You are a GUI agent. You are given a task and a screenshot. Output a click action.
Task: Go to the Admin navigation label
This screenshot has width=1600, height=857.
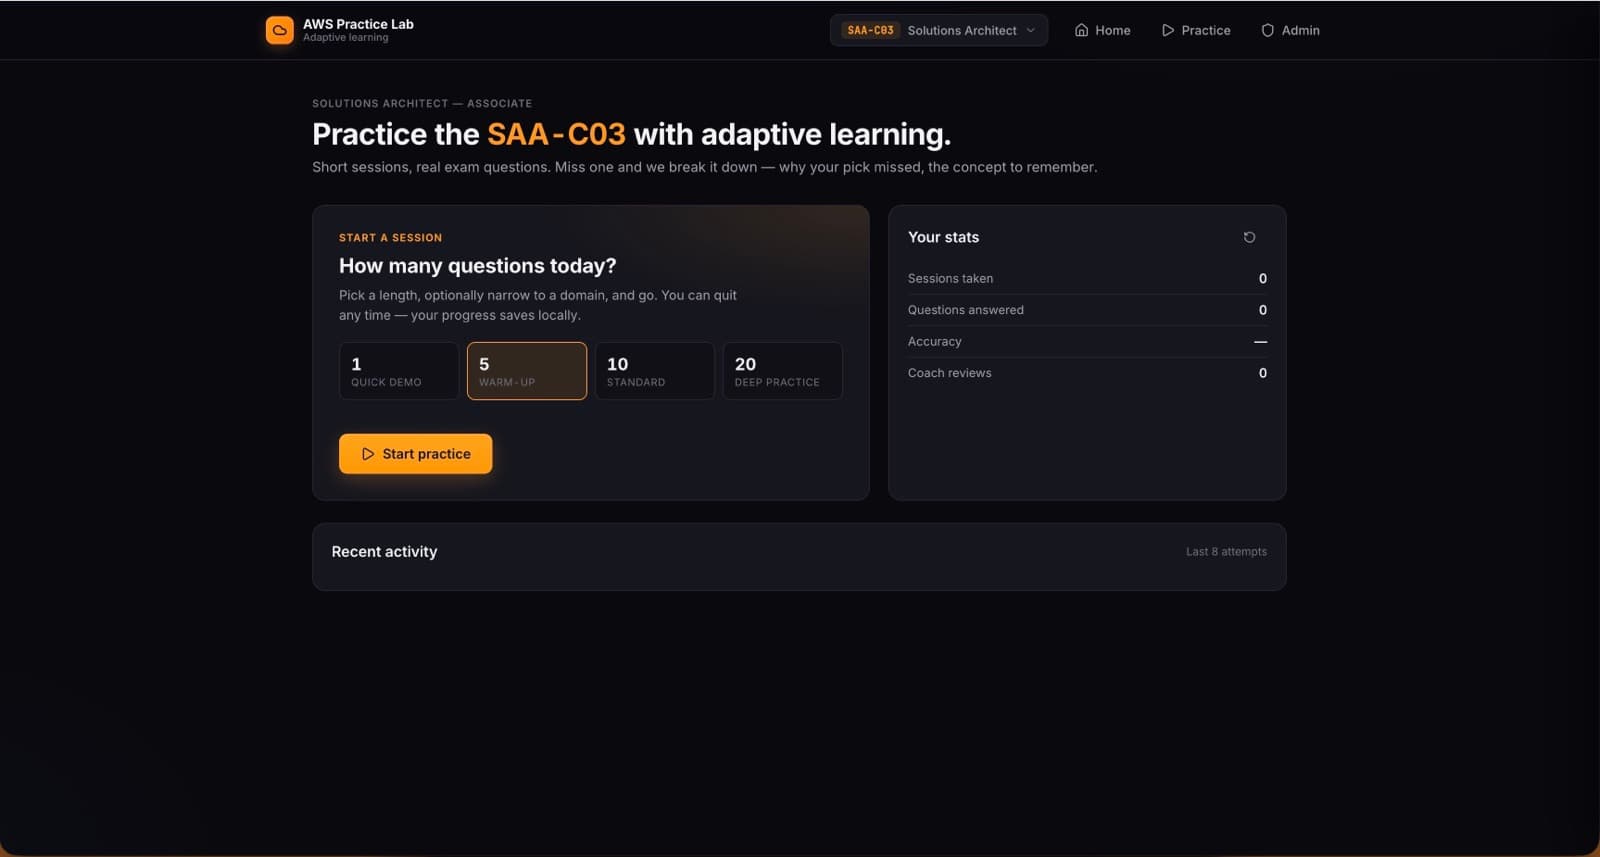(1301, 30)
